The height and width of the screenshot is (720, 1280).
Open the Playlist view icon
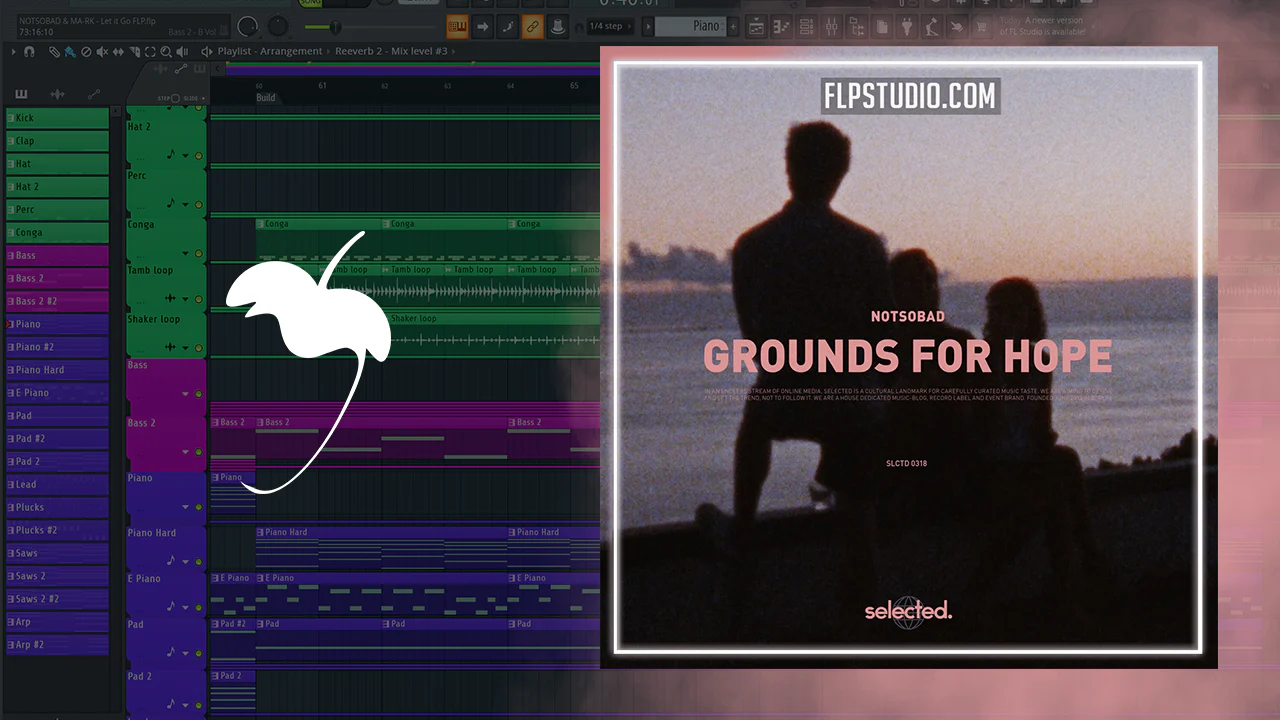pyautogui.click(x=757, y=26)
